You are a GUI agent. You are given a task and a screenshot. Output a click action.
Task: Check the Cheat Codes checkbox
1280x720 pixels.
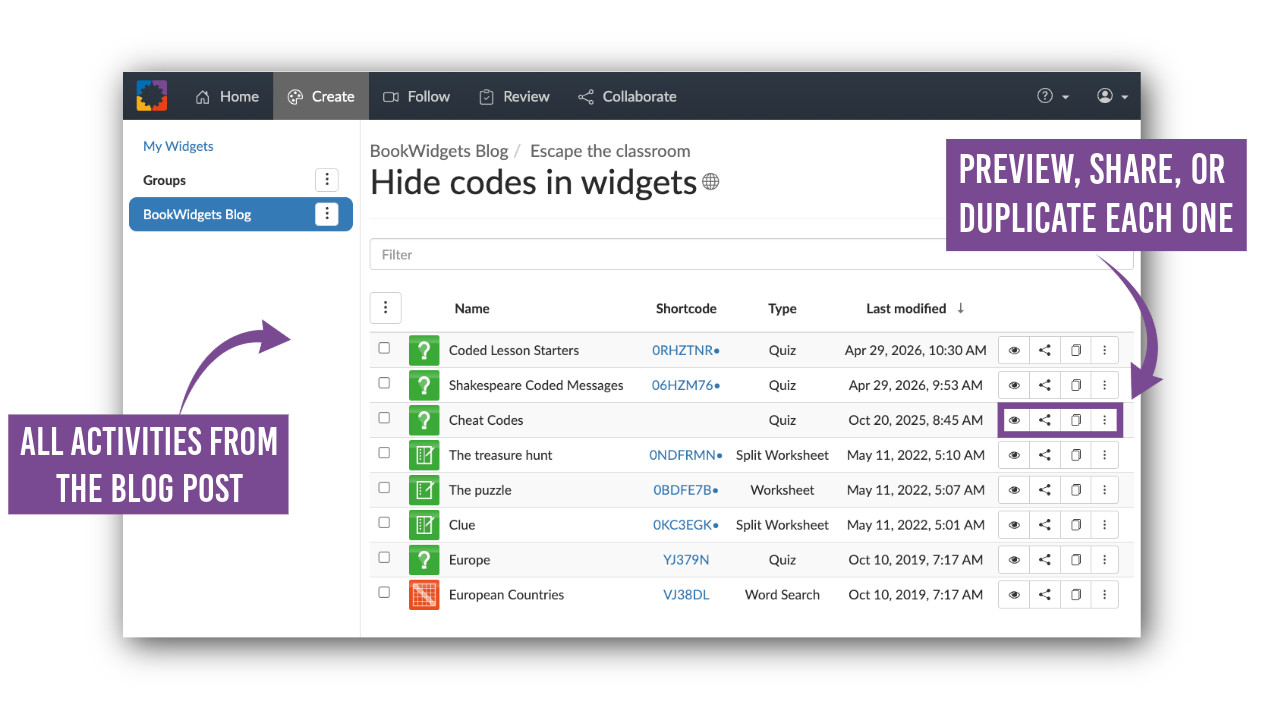pos(384,418)
